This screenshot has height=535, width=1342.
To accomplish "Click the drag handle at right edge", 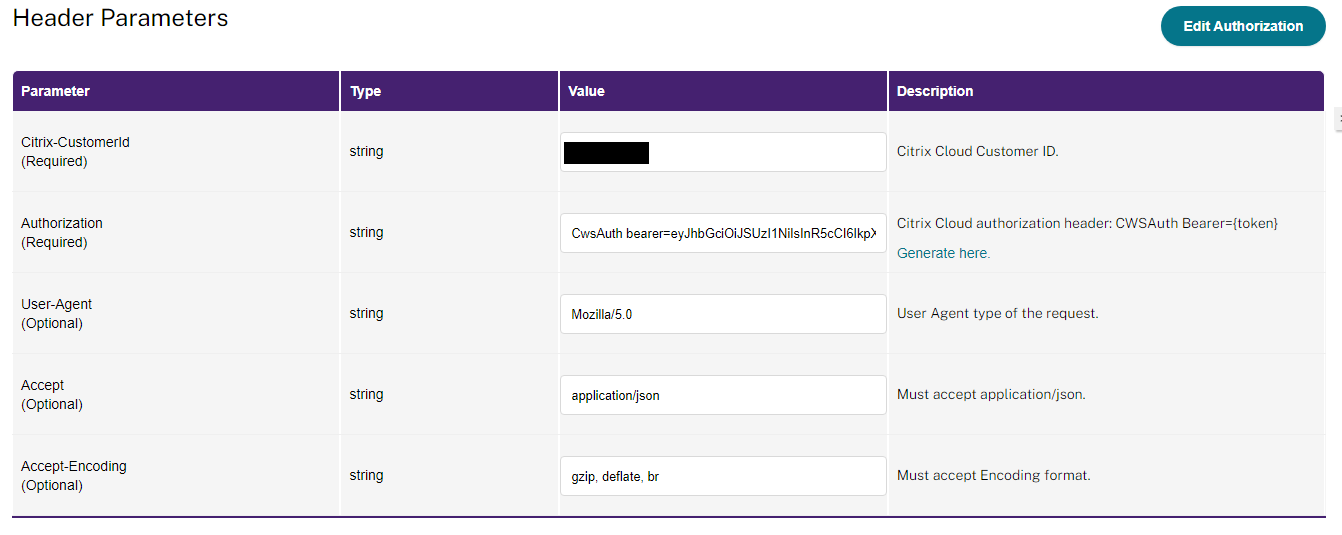I will coord(1338,120).
